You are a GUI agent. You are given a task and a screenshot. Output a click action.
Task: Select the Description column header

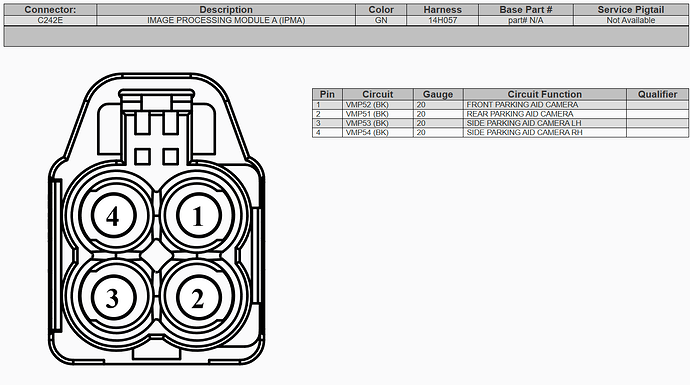click(226, 10)
